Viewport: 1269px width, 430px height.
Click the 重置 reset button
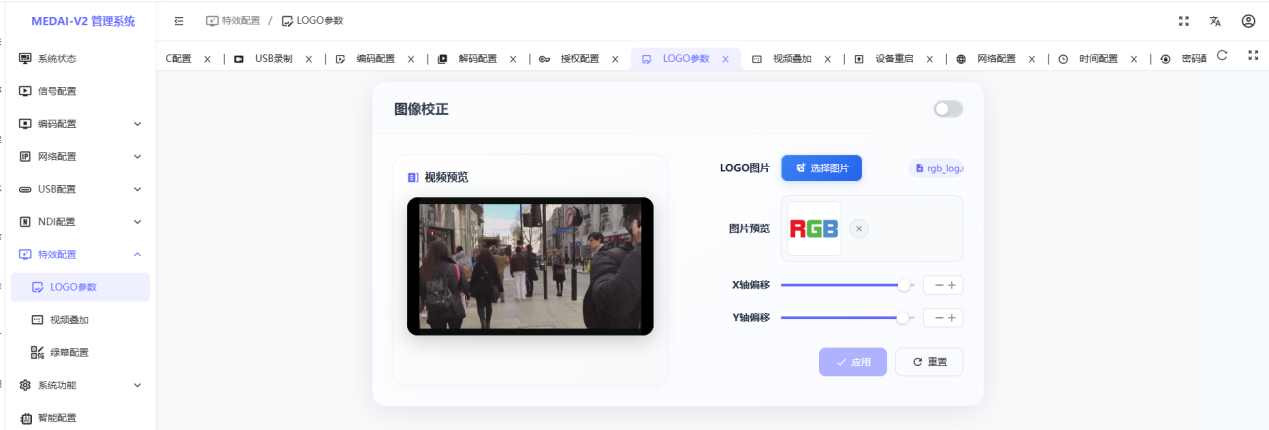coord(929,362)
